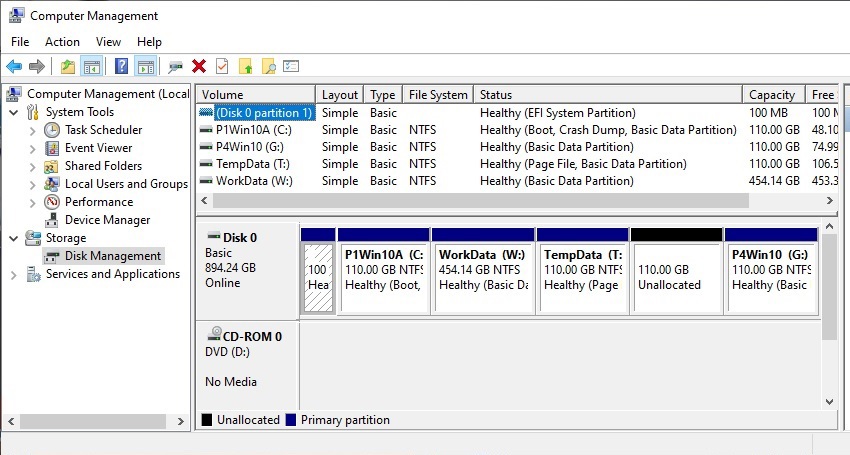Image resolution: width=850 pixels, height=455 pixels.
Task: Expand Local Users and Groups node
Action: pos(33,184)
